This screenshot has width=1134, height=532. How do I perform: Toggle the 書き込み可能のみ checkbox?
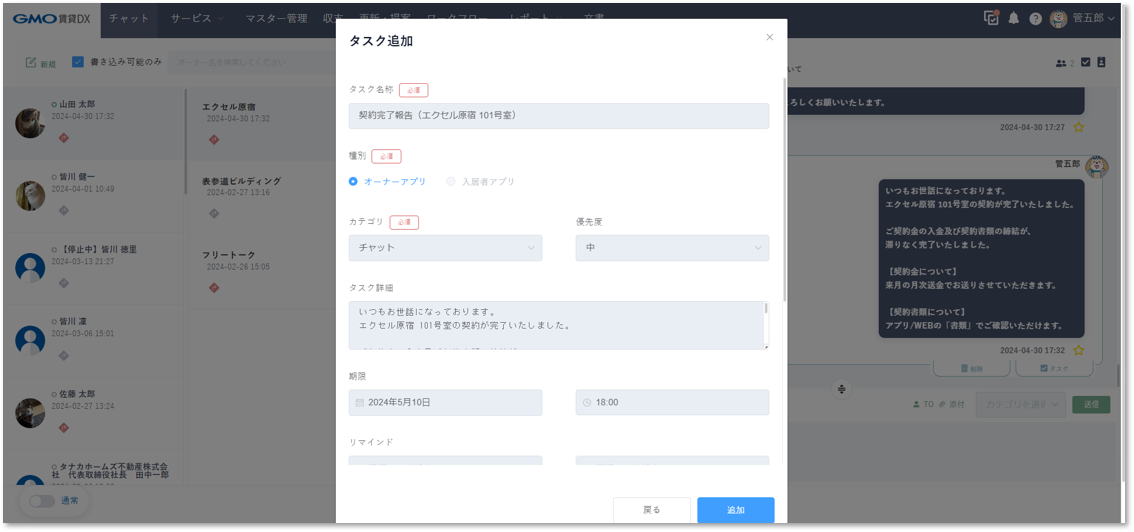(x=78, y=62)
